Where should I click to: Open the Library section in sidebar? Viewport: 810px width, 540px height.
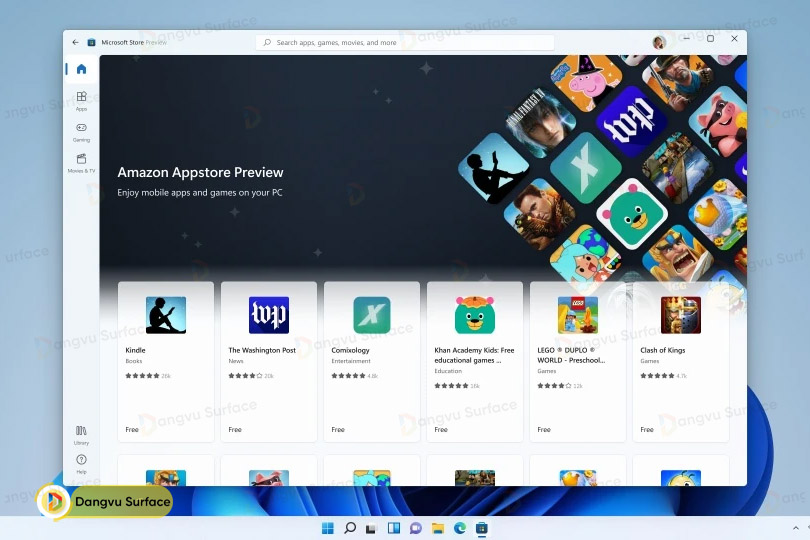click(x=82, y=435)
